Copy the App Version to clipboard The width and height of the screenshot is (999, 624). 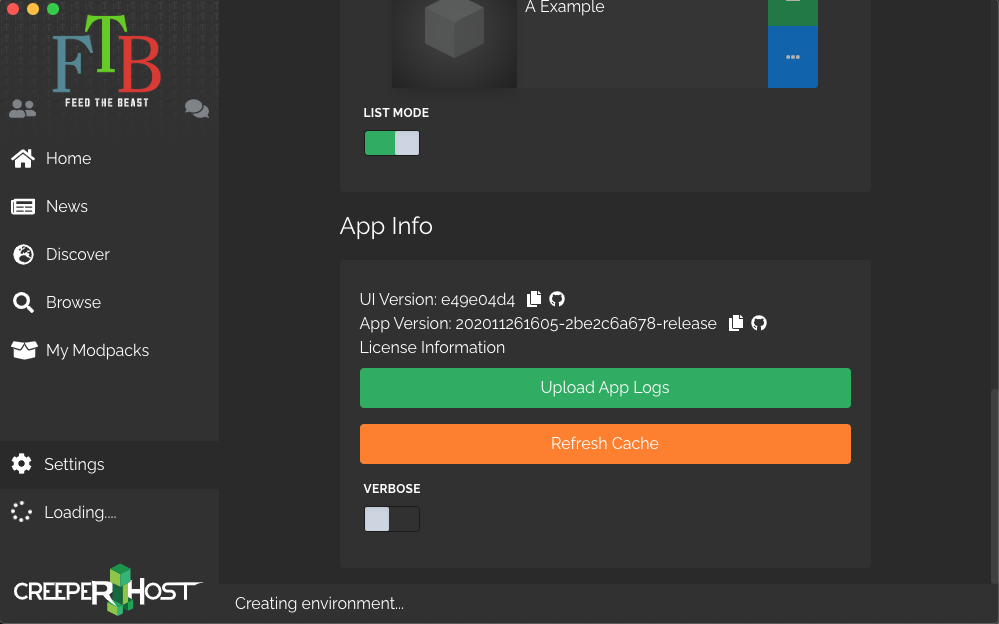[736, 323]
